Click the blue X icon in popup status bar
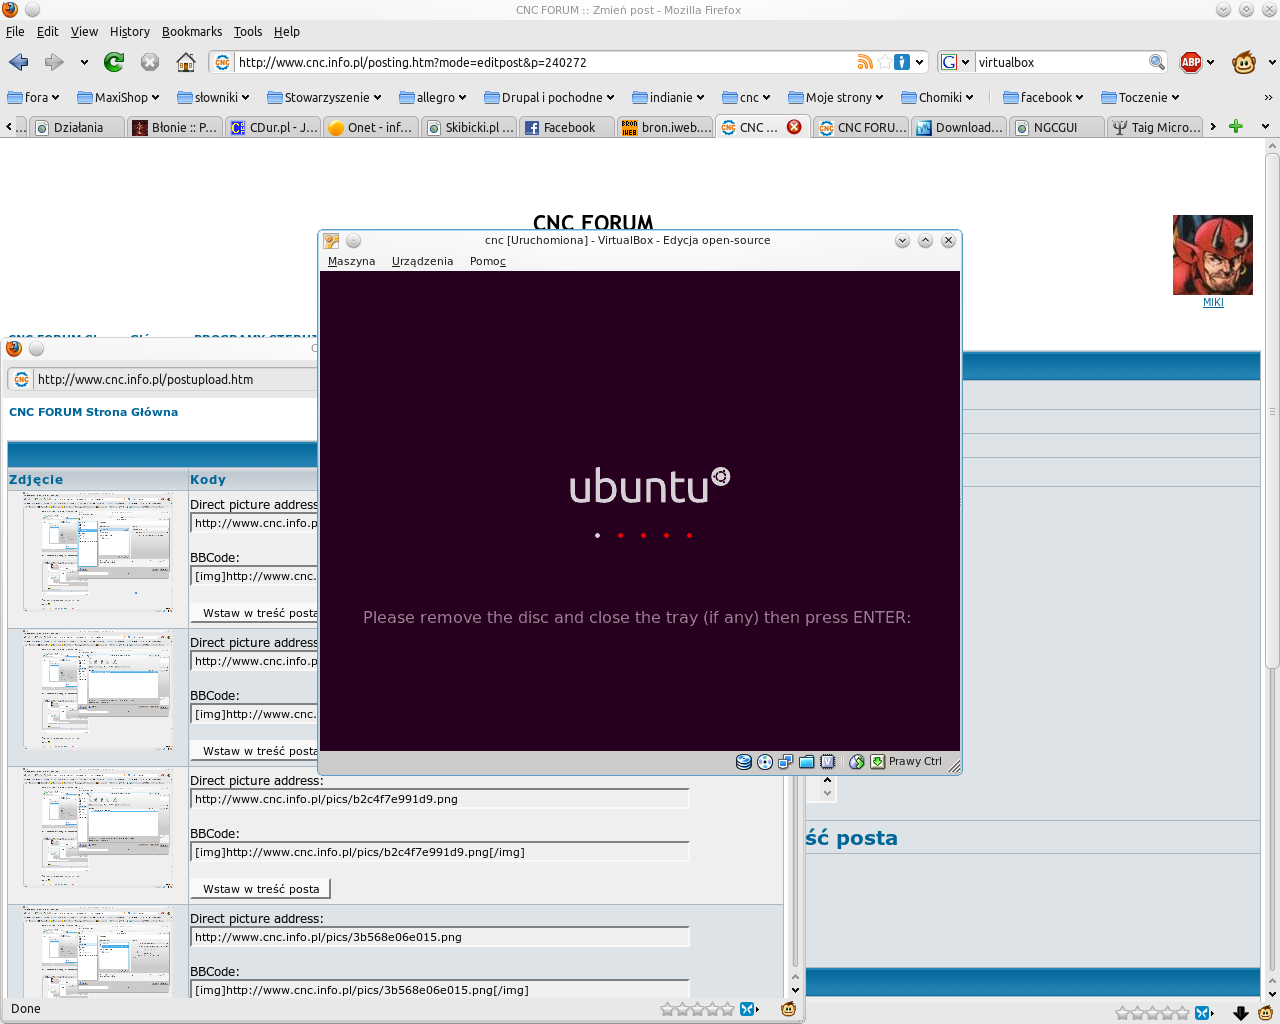This screenshot has width=1280, height=1024. [x=748, y=1009]
